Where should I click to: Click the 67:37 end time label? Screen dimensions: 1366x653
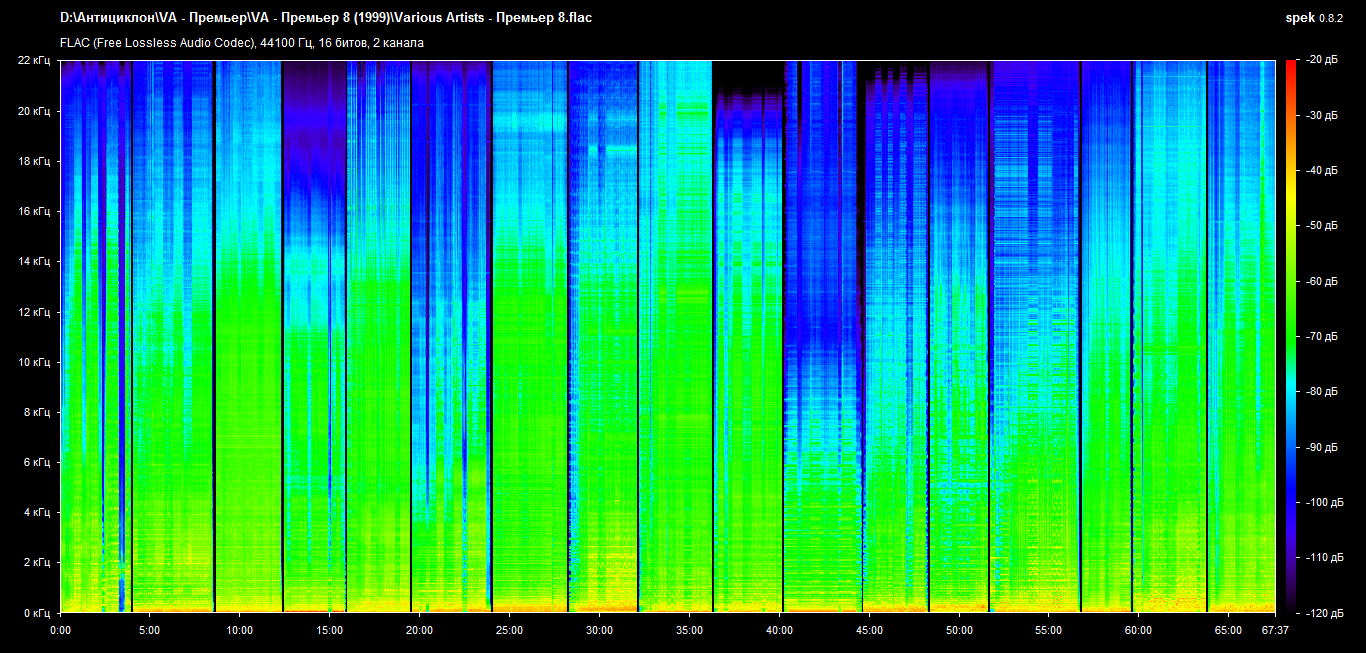point(1274,630)
